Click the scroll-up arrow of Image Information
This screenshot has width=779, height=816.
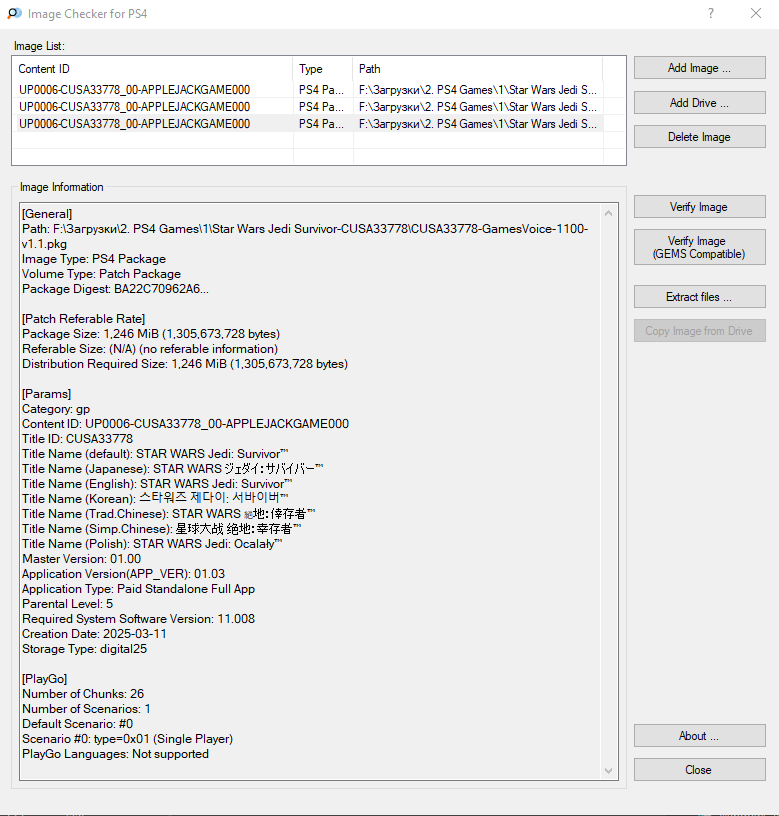tap(608, 213)
